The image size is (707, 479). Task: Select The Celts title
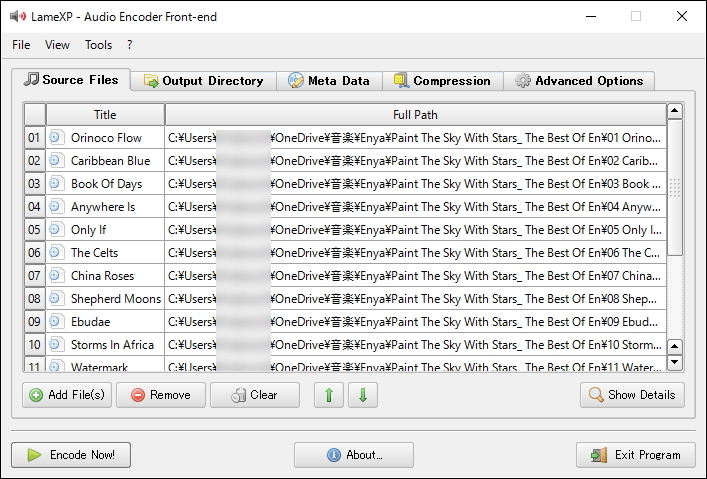coord(94,253)
